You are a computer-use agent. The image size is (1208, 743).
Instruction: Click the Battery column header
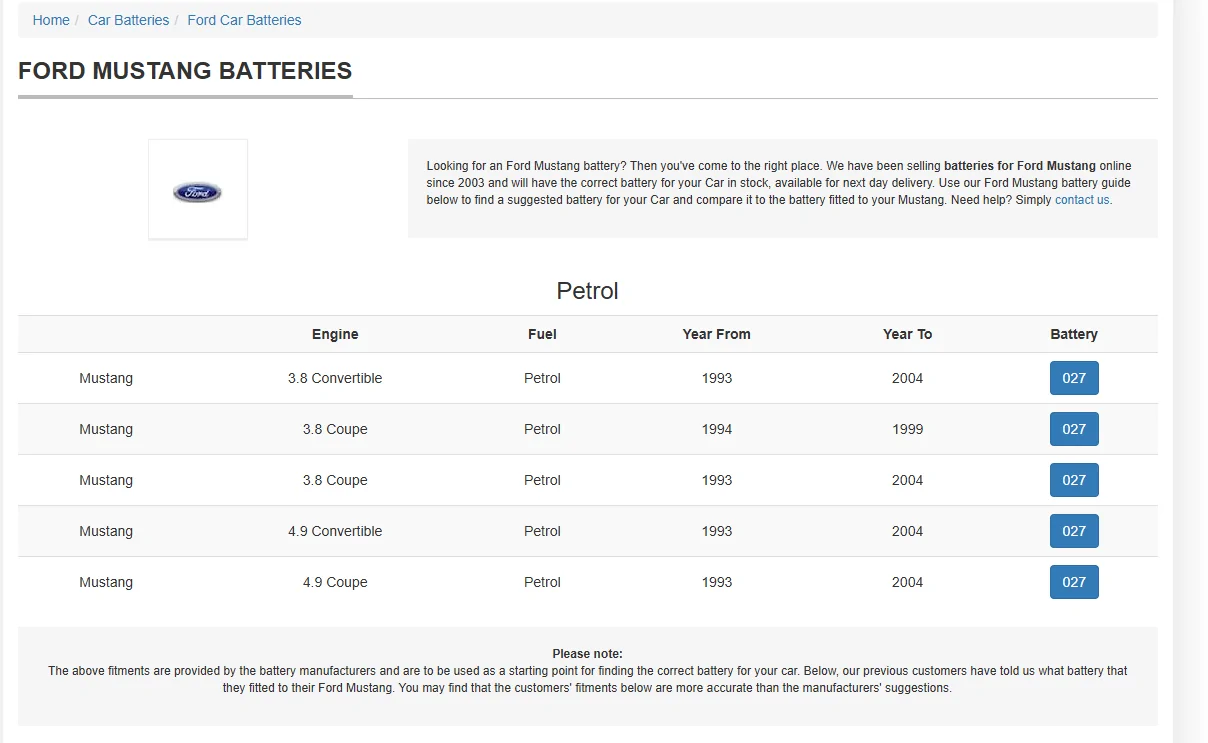point(1074,334)
